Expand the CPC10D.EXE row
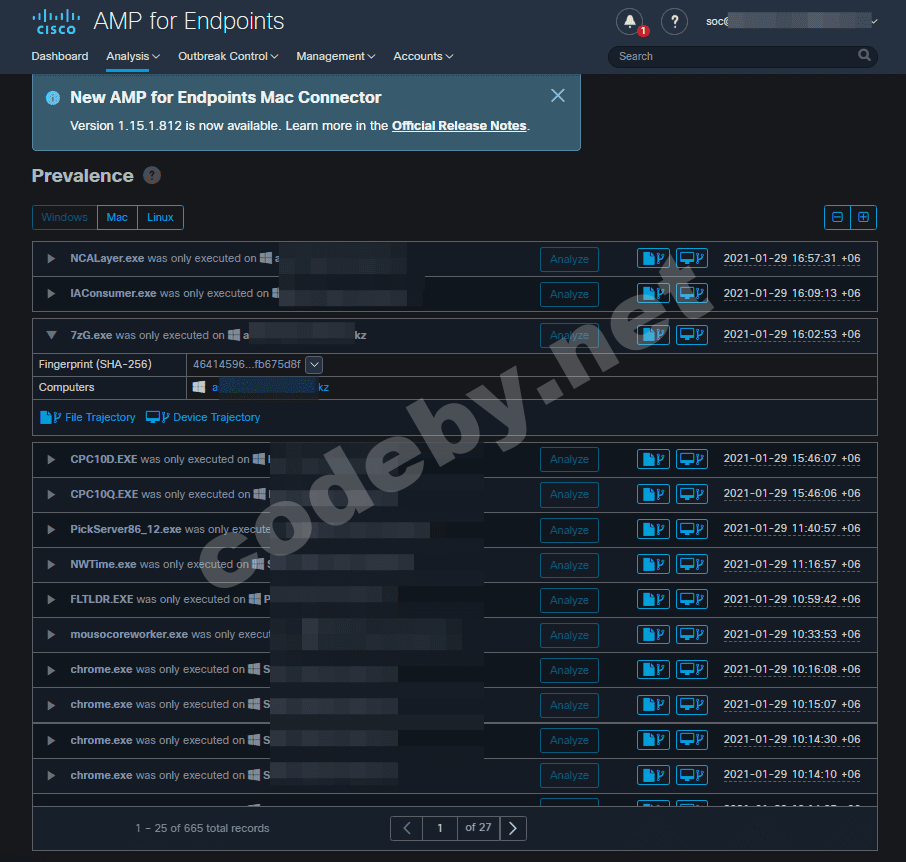The height and width of the screenshot is (862, 906). coord(51,459)
